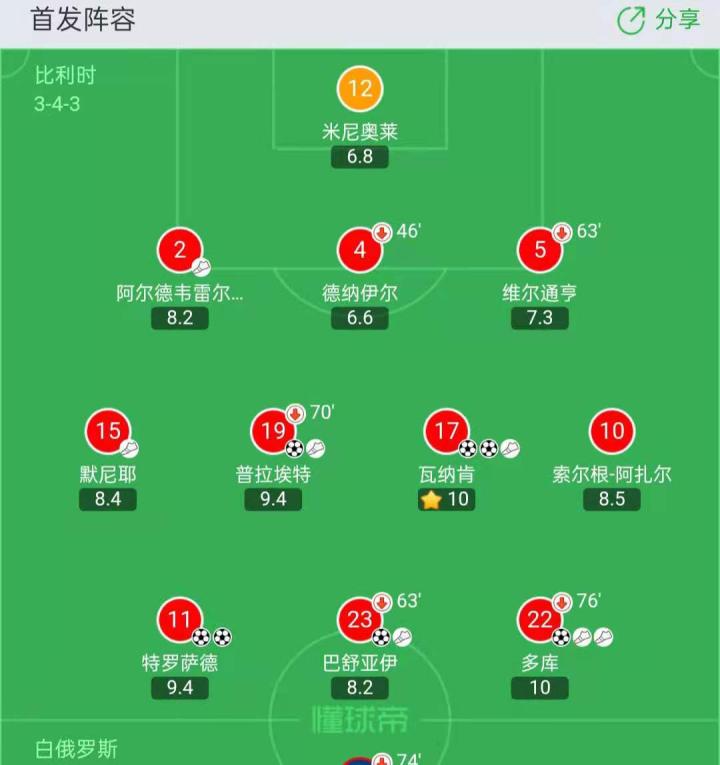Open player number 2 jersey circle

coord(180,250)
